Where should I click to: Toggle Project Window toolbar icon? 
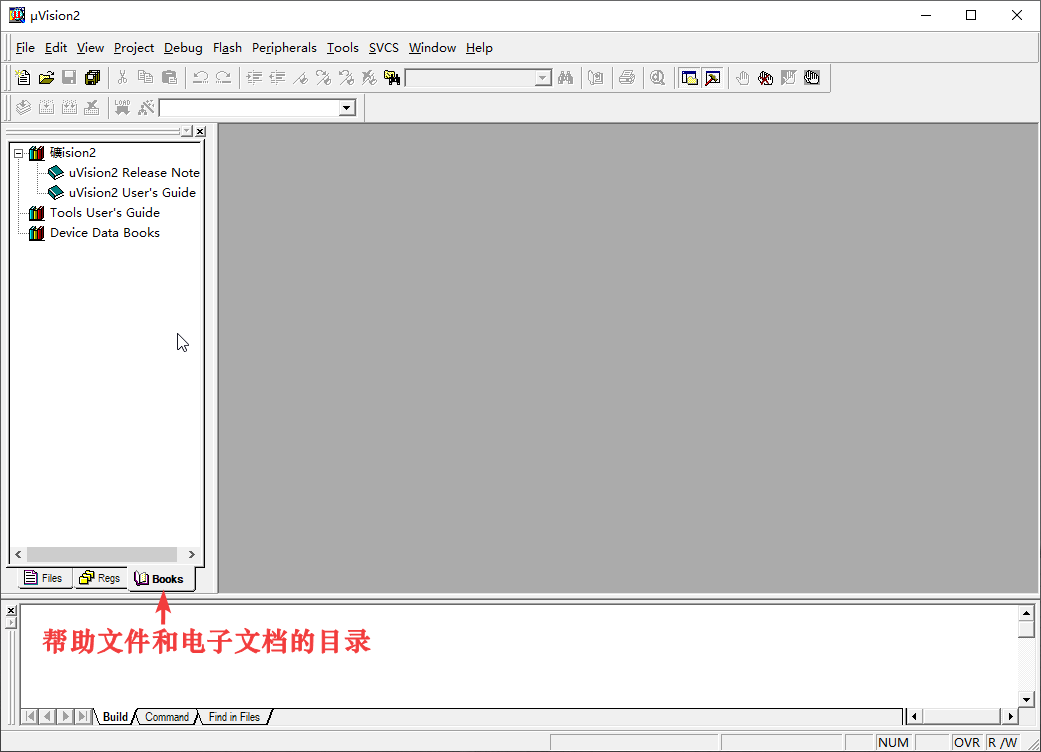[x=689, y=78]
